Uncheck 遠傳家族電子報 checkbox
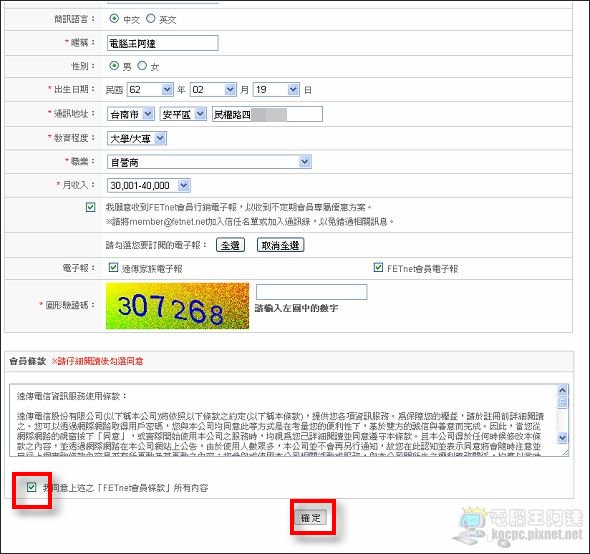Screen dimensions: 590x554 [113, 268]
